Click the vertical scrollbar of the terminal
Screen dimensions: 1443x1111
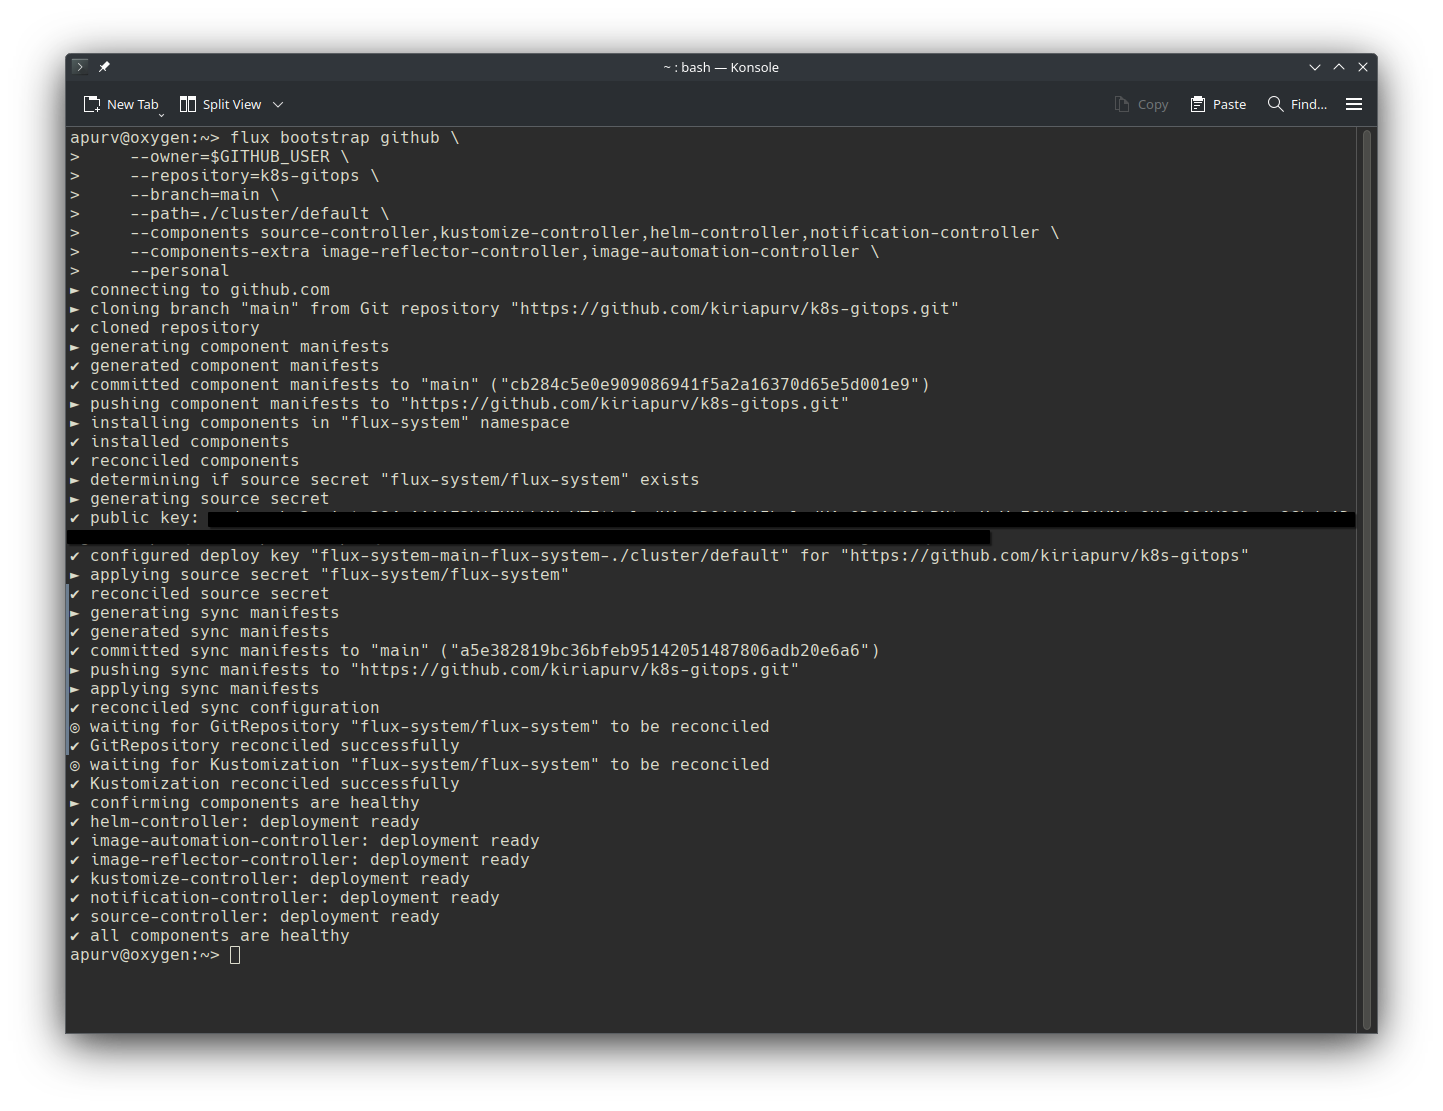[1367, 580]
